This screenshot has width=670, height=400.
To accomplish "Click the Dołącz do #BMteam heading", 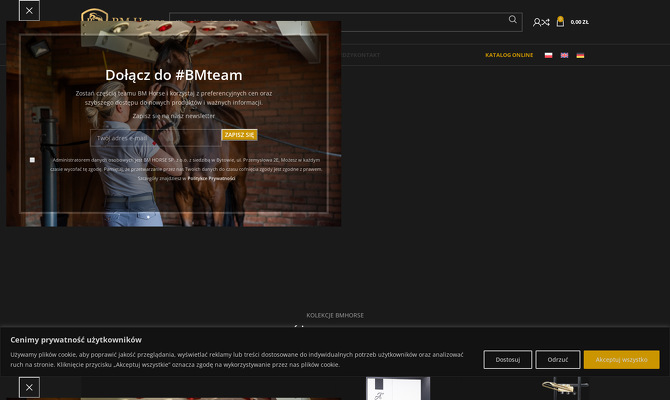I will 173,75.
